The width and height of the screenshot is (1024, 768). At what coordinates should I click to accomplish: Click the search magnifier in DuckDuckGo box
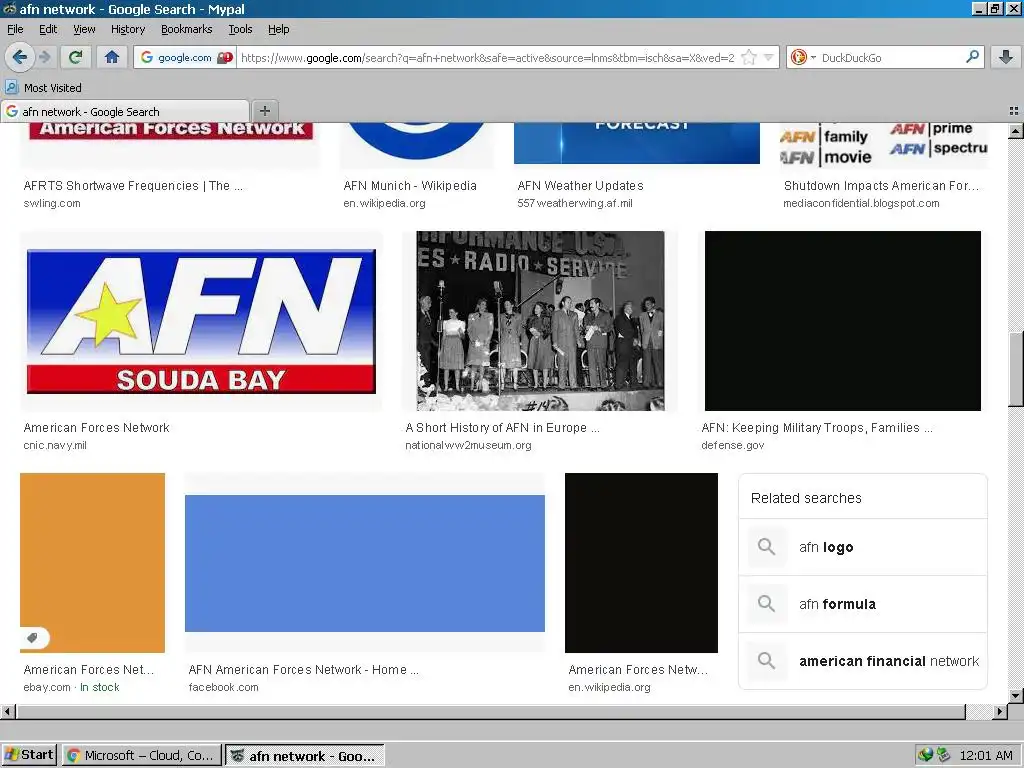pos(972,57)
